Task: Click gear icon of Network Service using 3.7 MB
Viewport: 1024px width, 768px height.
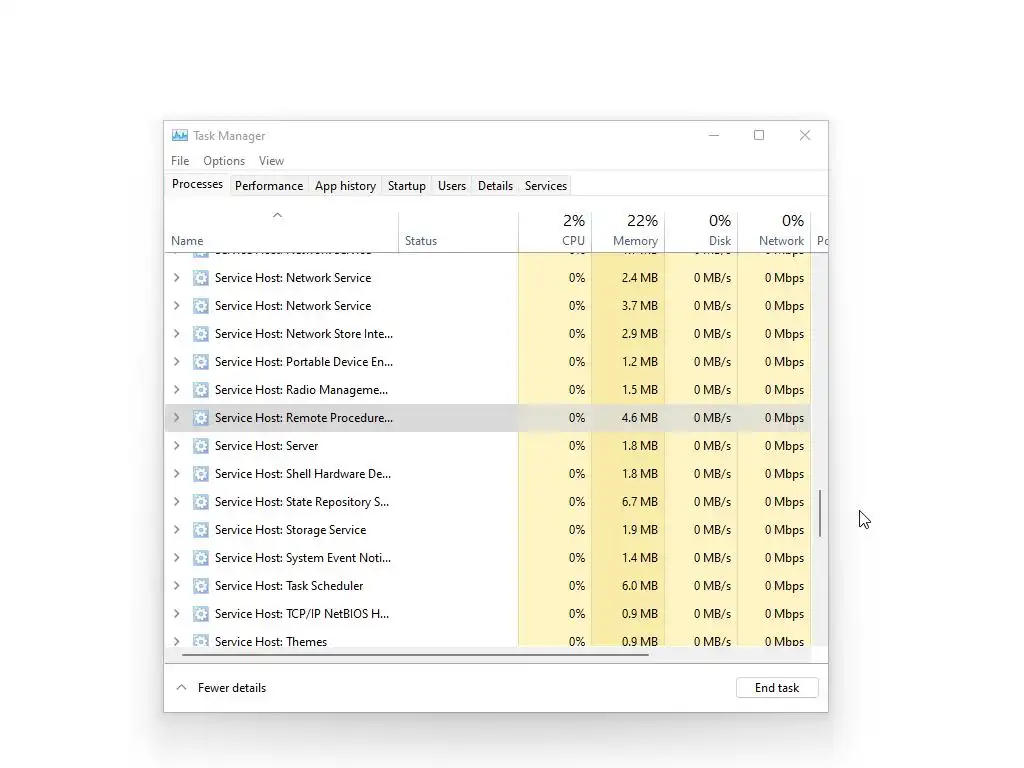Action: tap(200, 306)
